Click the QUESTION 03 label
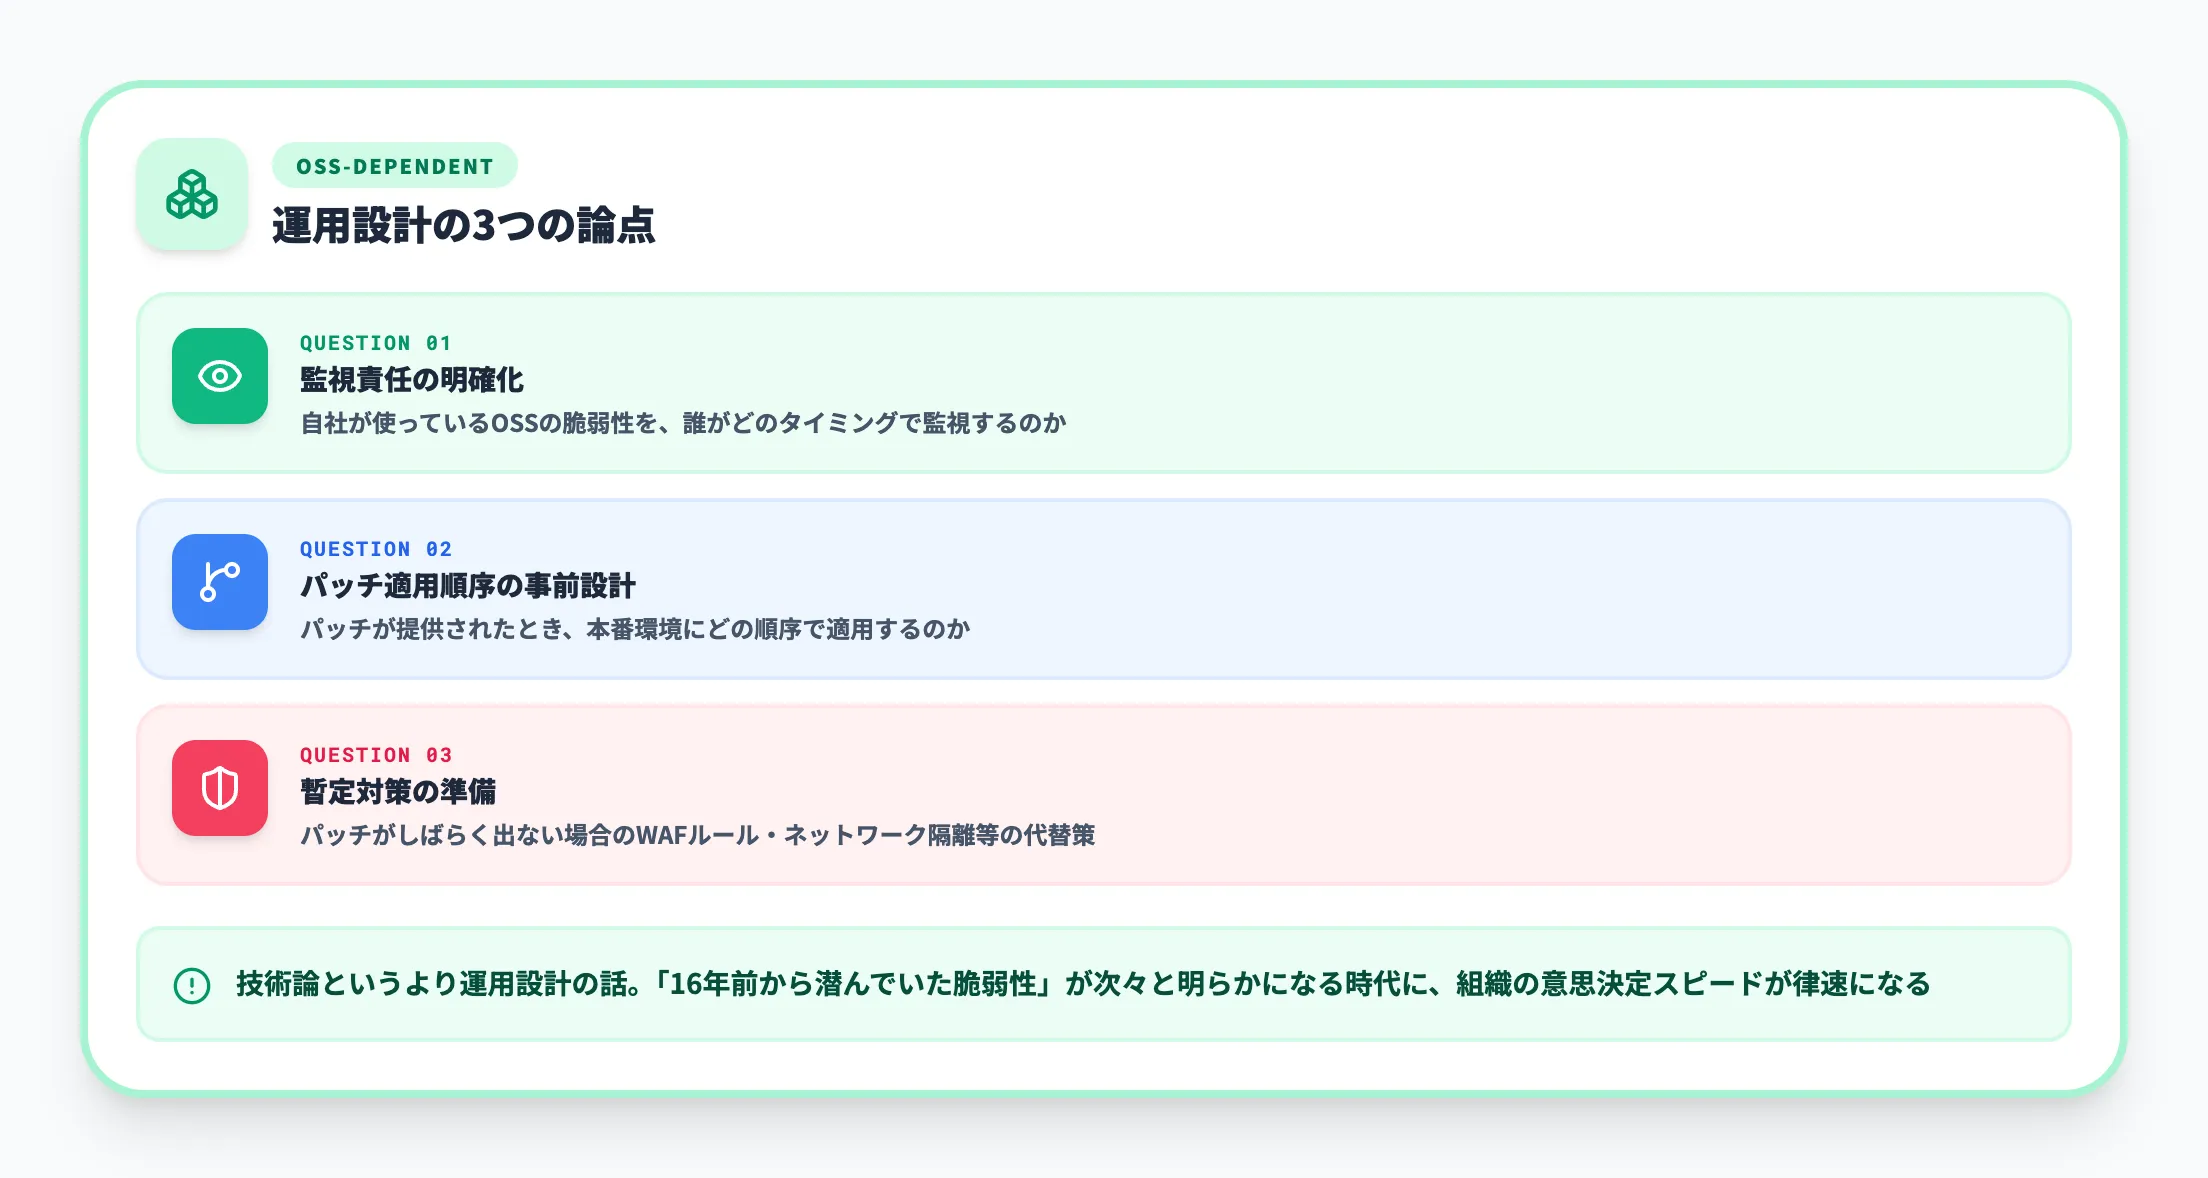The image size is (2208, 1178). click(374, 756)
